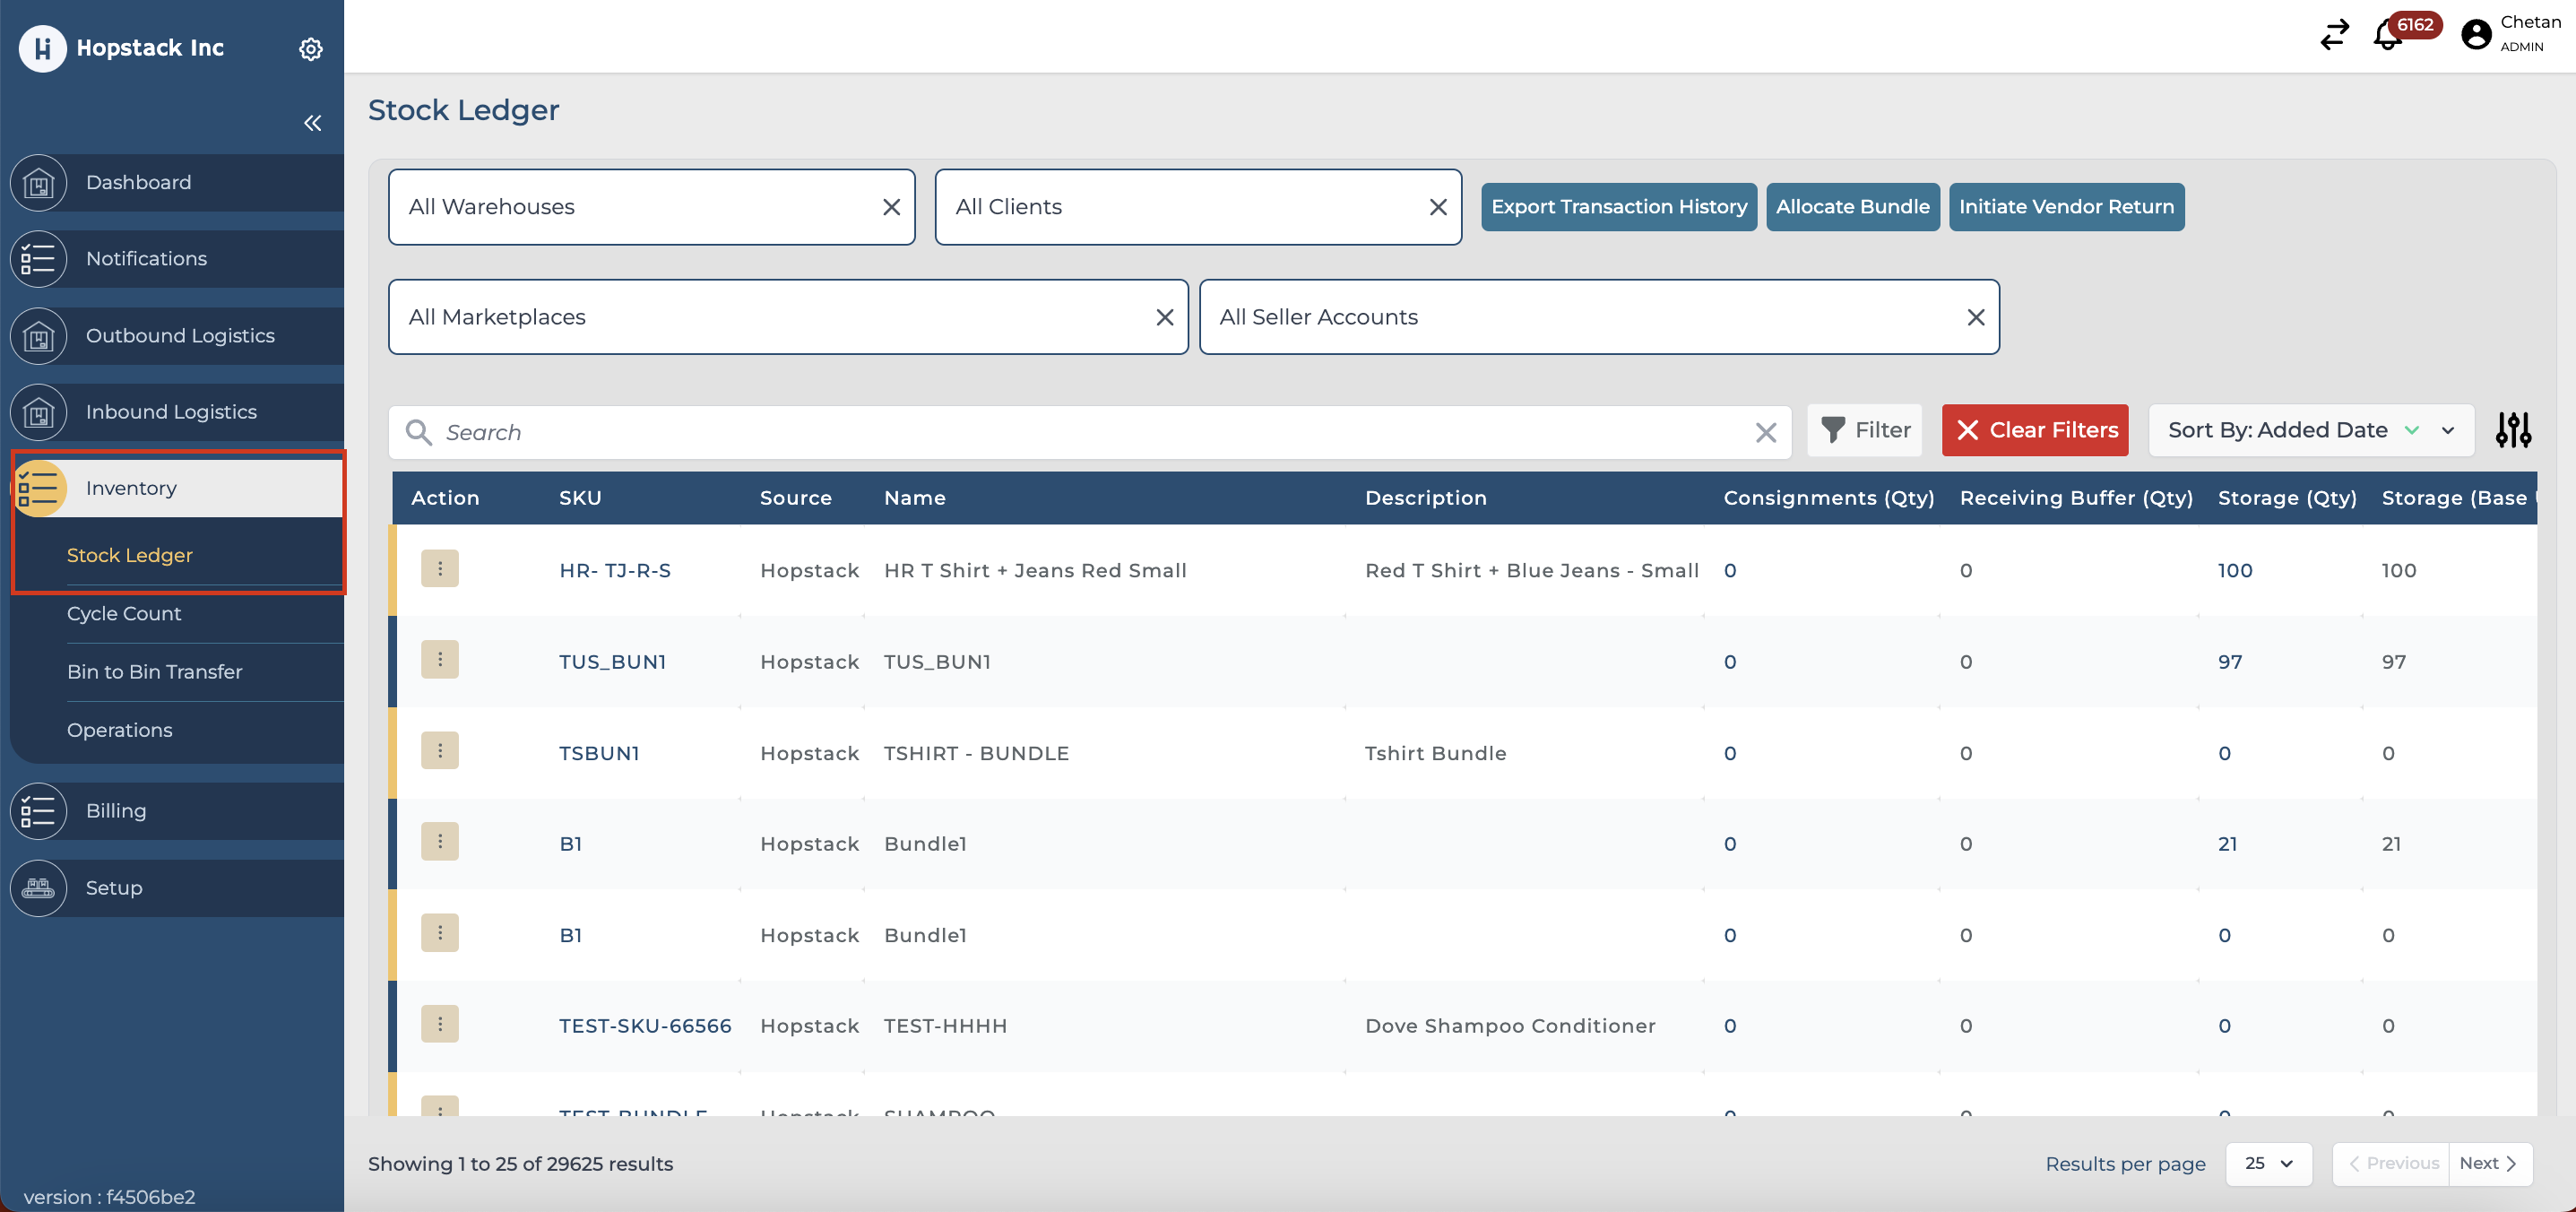Click the Chetan user profile icon
The width and height of the screenshot is (2576, 1212).
click(2476, 35)
